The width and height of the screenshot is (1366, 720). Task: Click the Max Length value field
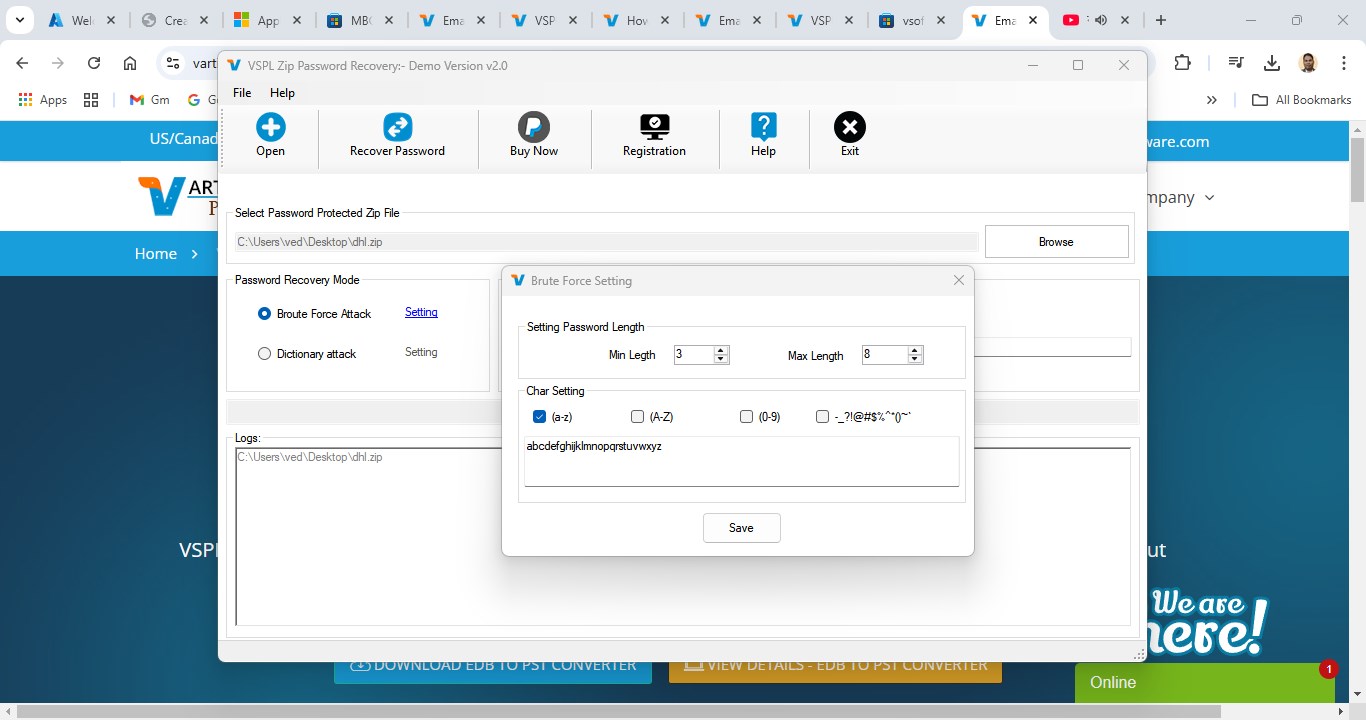[885, 354]
